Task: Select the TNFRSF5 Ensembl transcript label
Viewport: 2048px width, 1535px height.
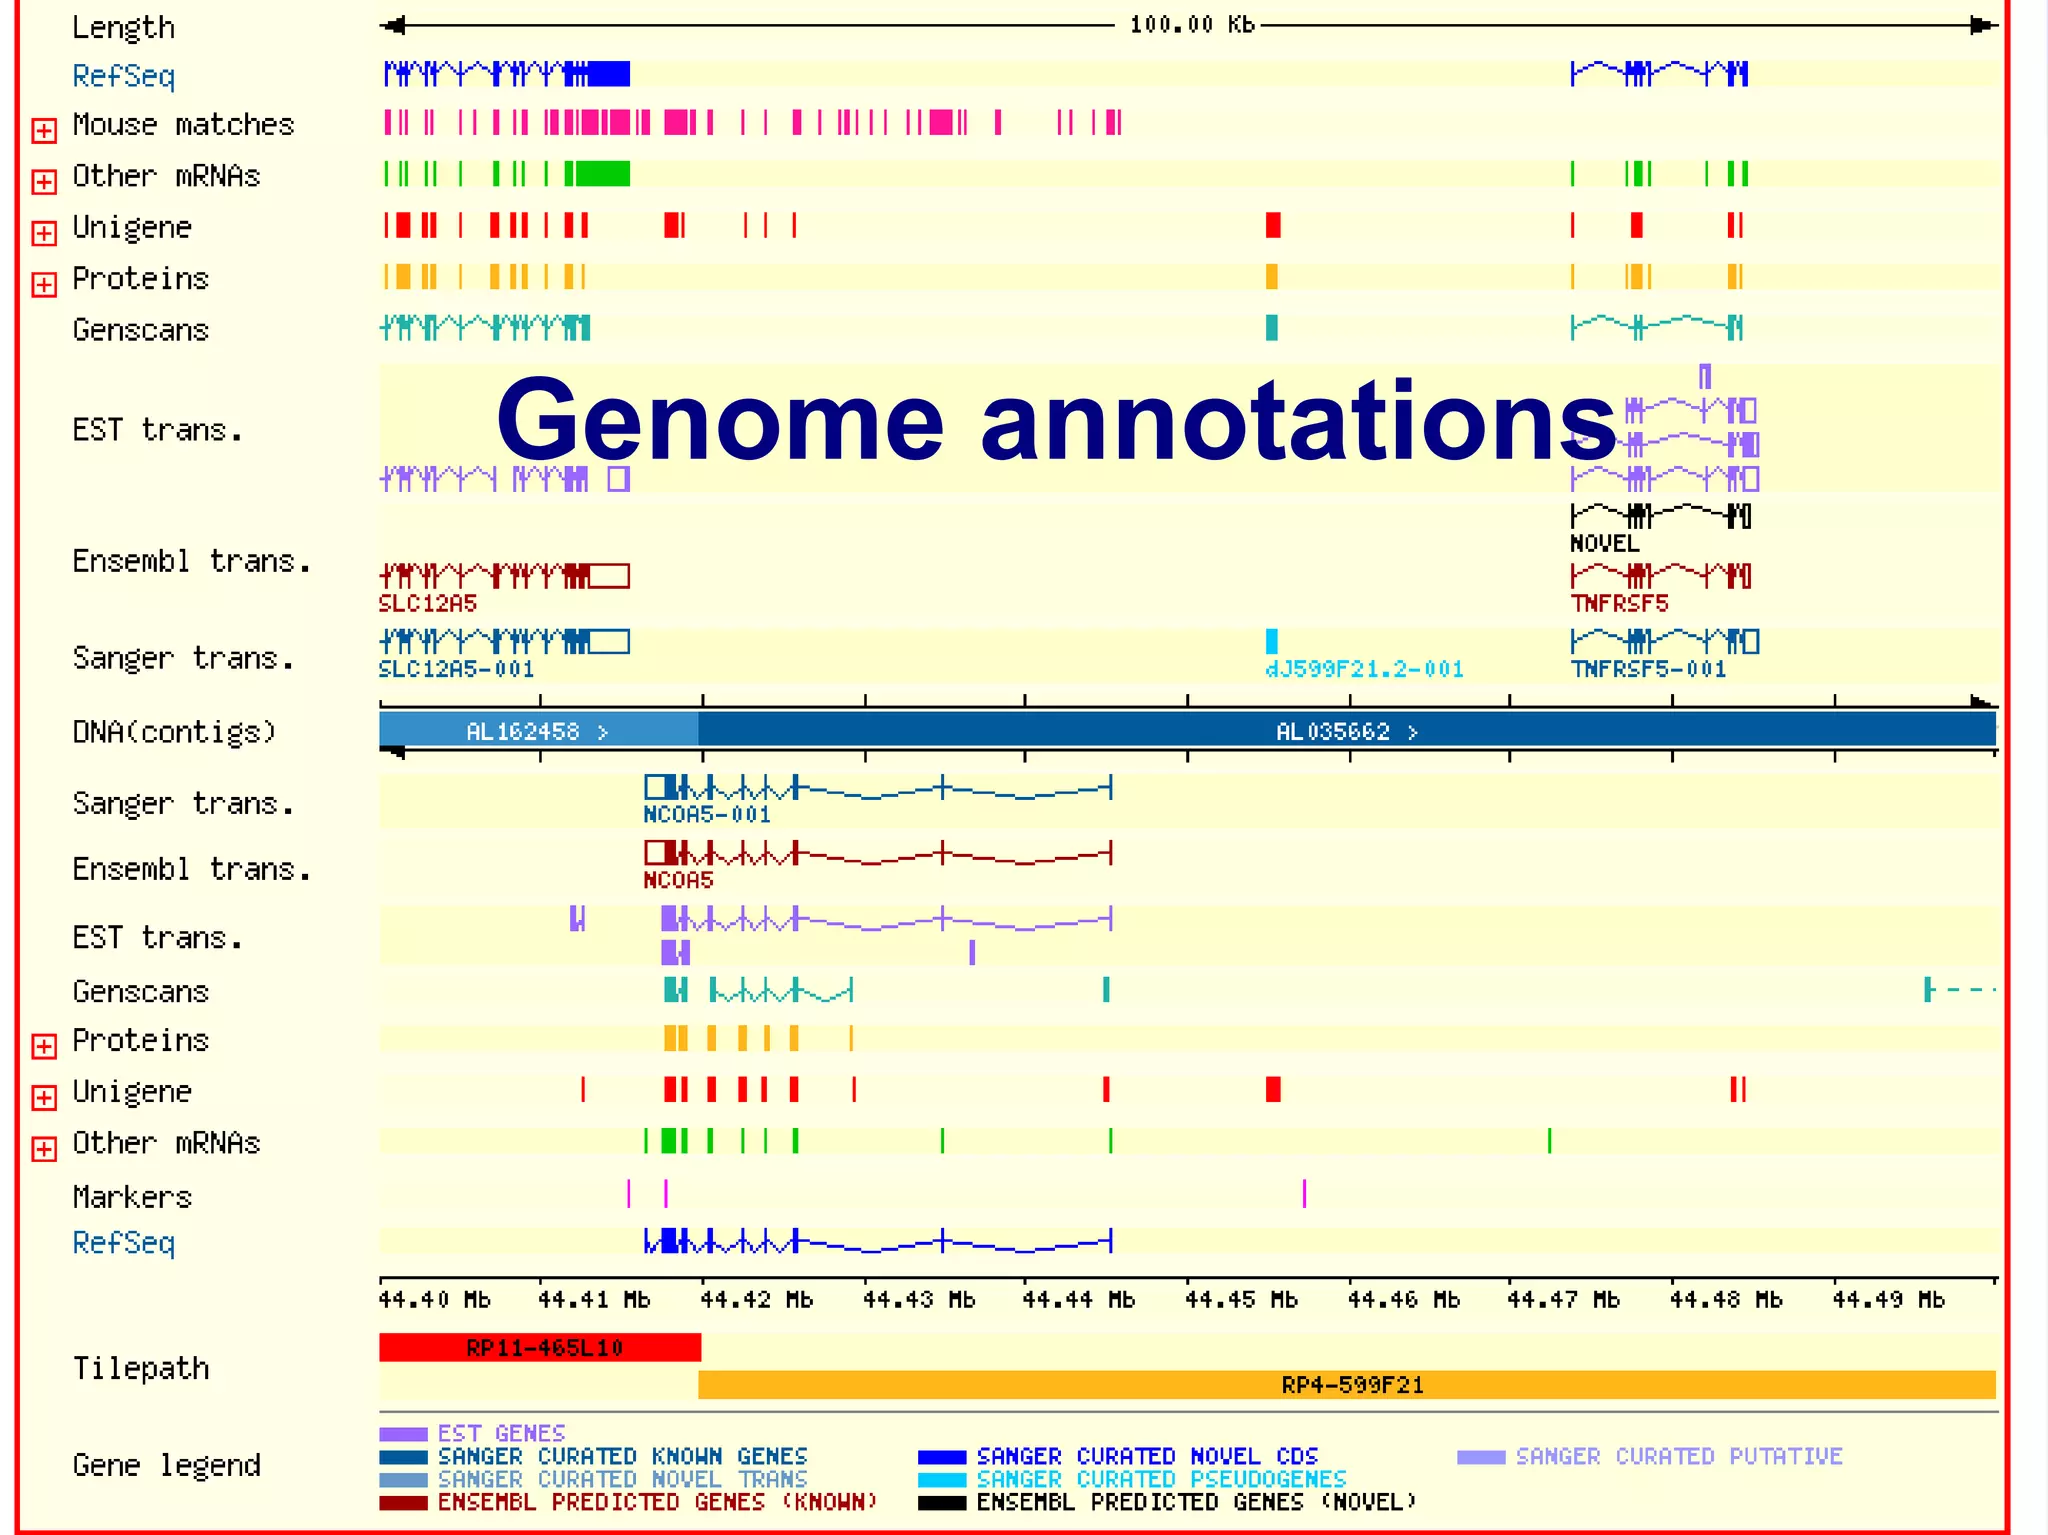Action: click(x=1619, y=604)
